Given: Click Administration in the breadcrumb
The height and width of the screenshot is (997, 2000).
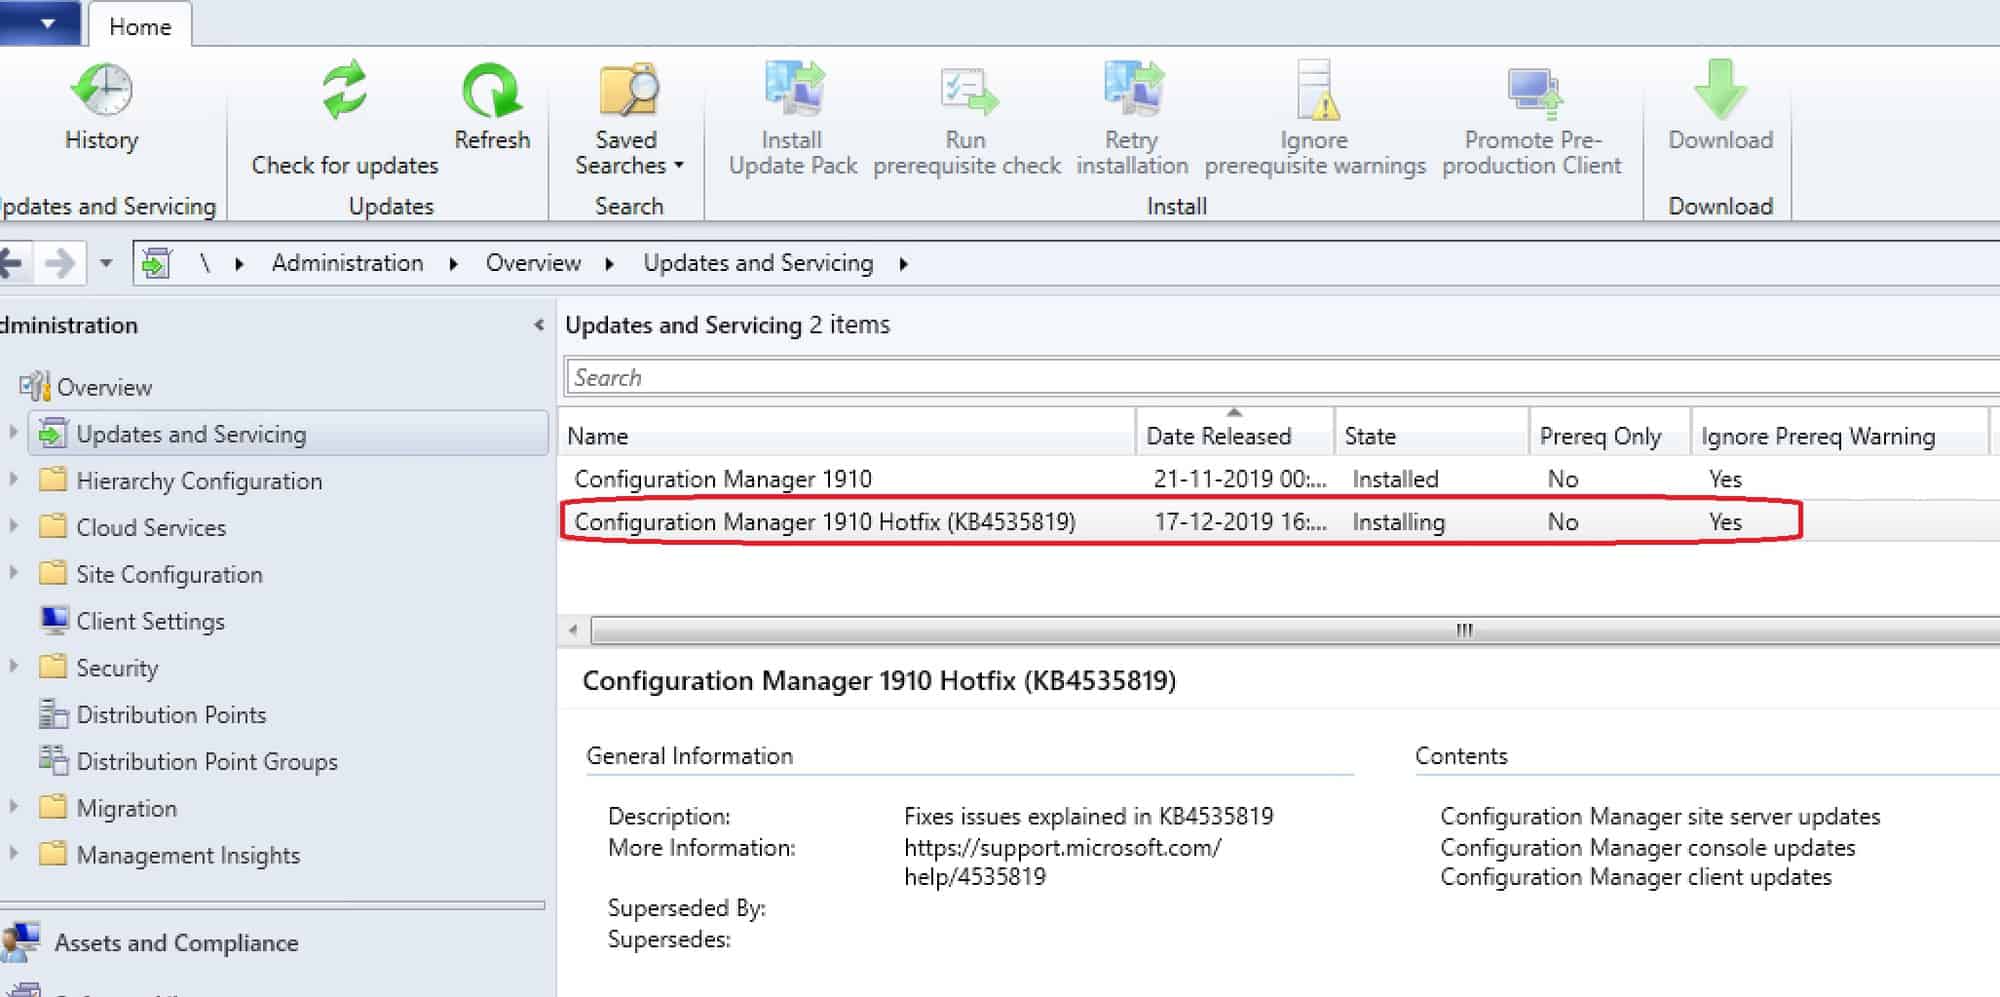Looking at the screenshot, I should pos(347,263).
